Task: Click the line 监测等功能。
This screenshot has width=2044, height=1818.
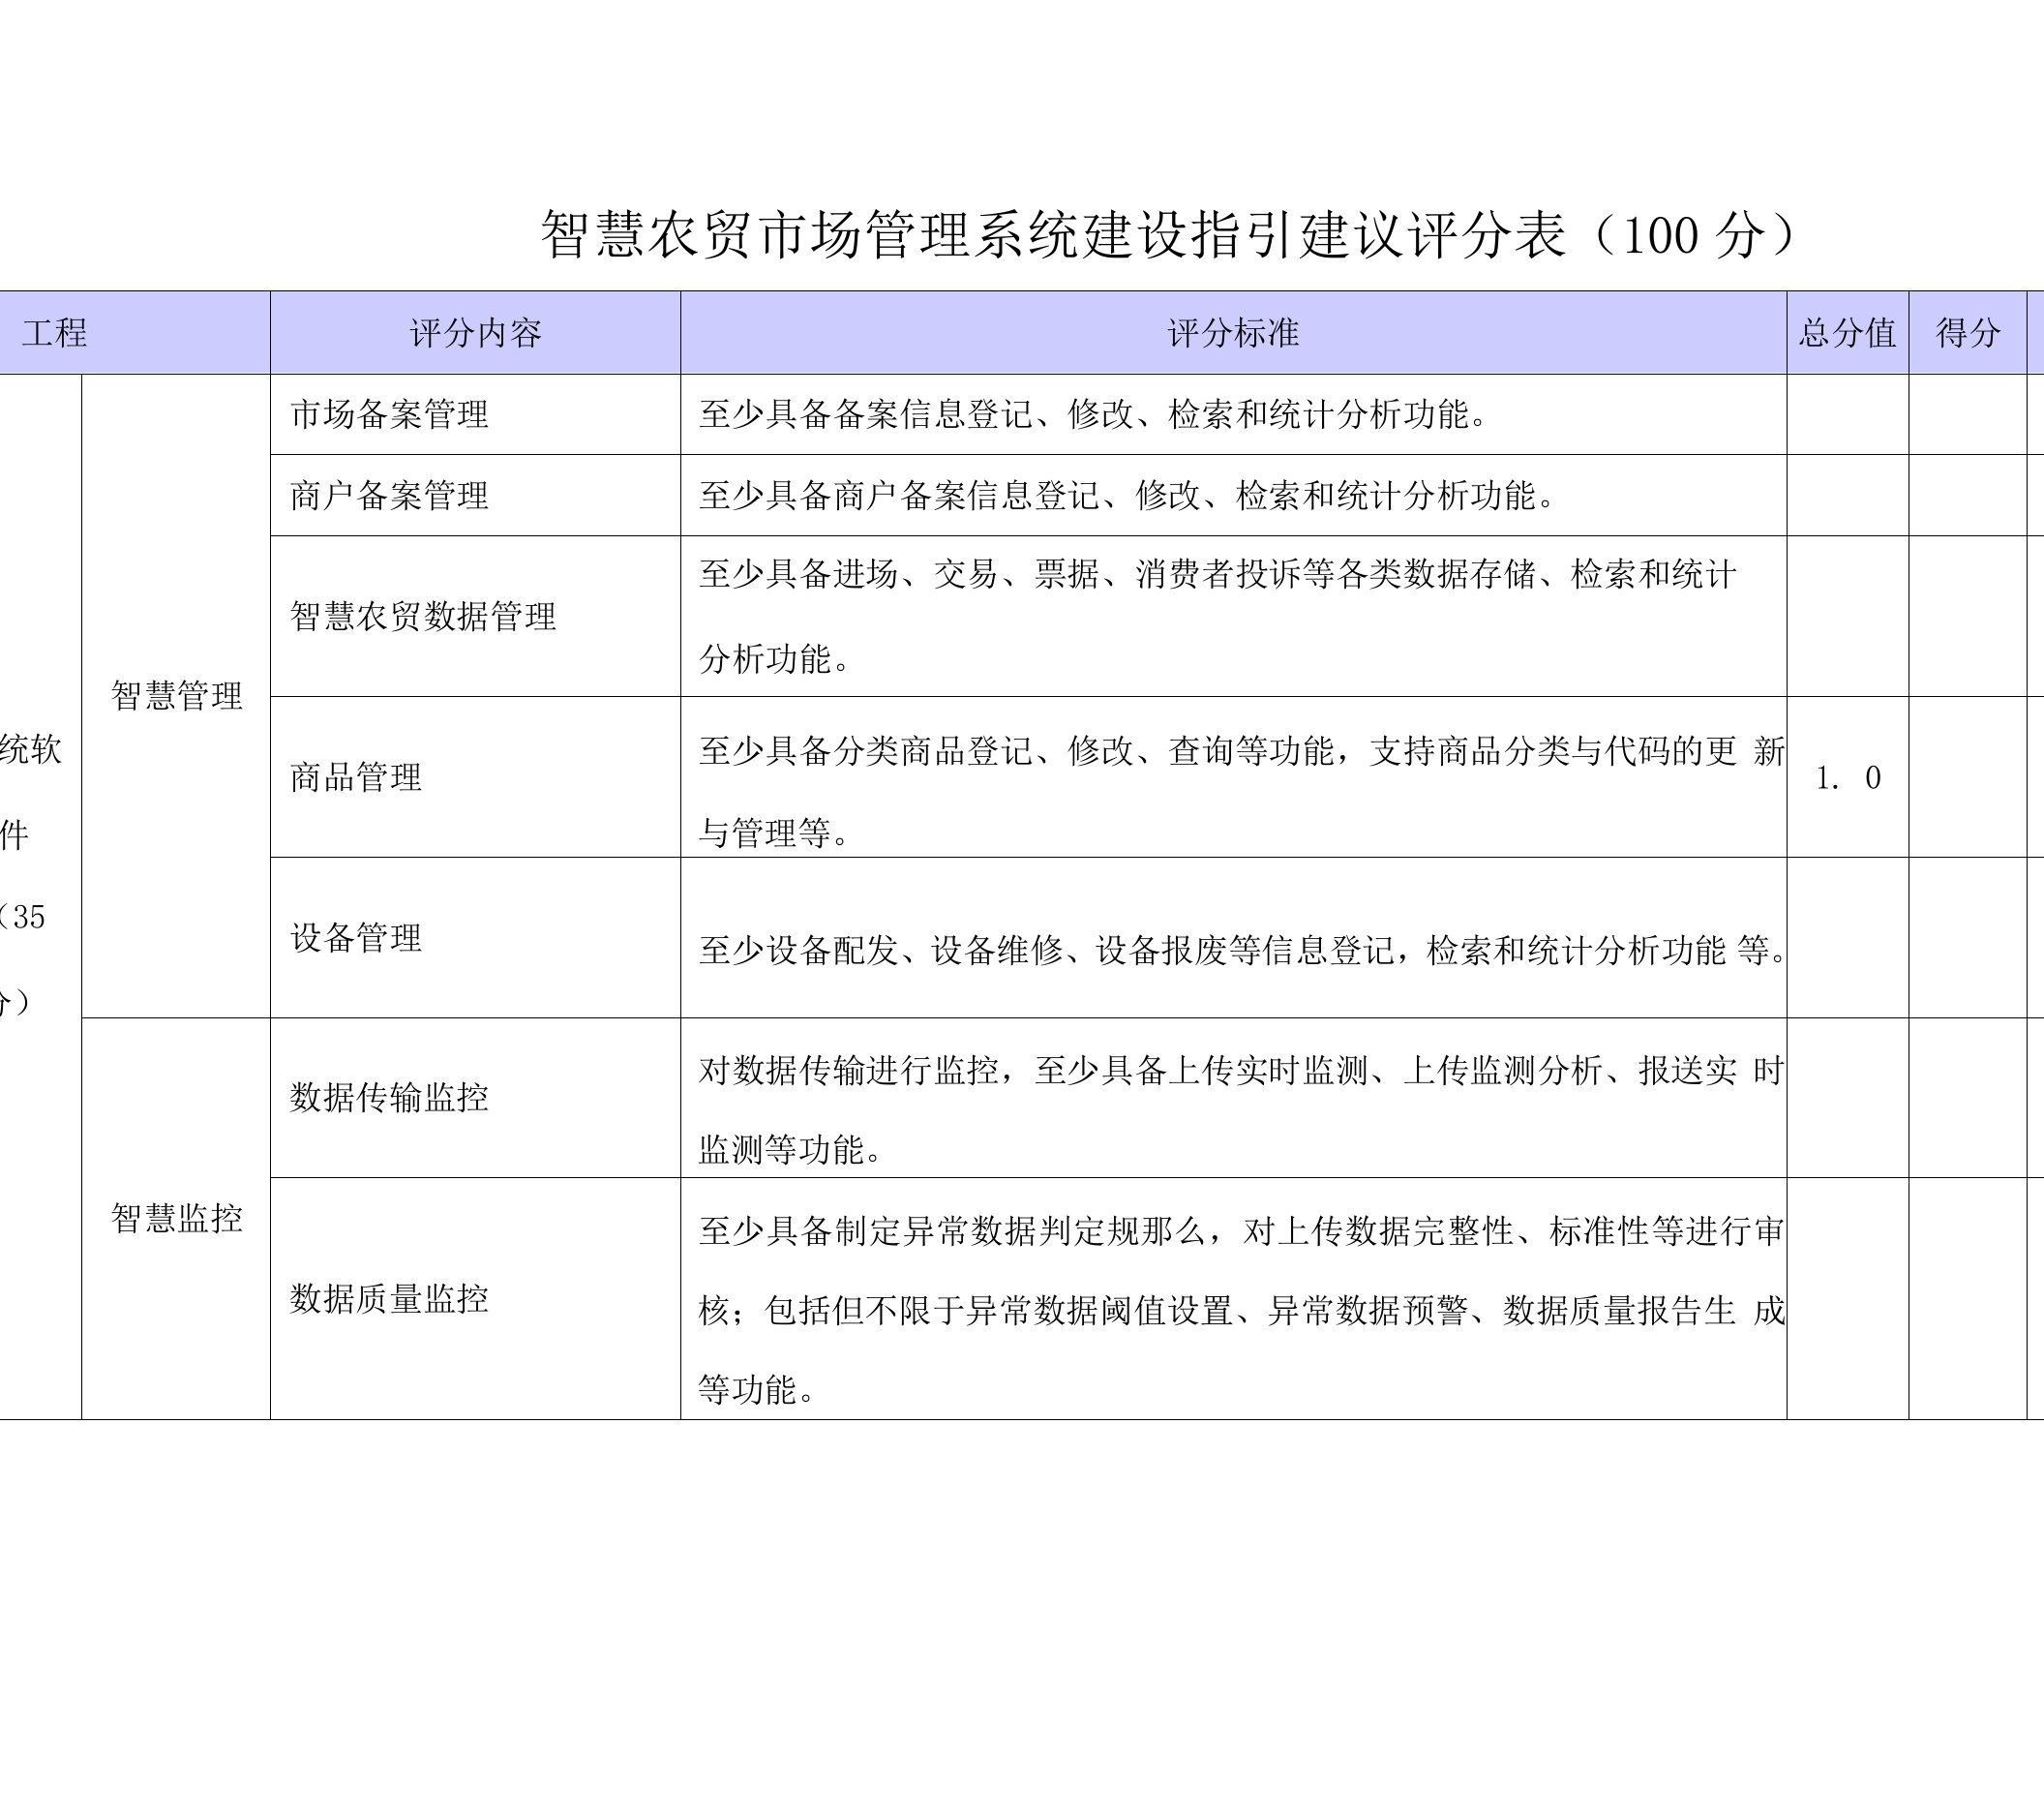Action: 791,1150
